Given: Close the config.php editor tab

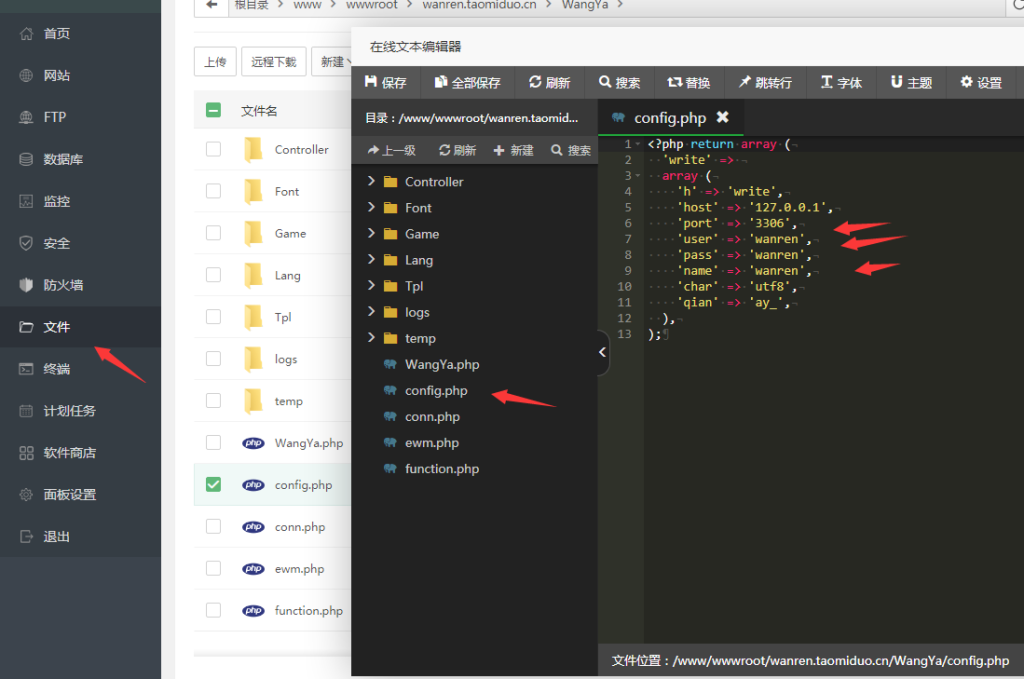Looking at the screenshot, I should coord(722,117).
